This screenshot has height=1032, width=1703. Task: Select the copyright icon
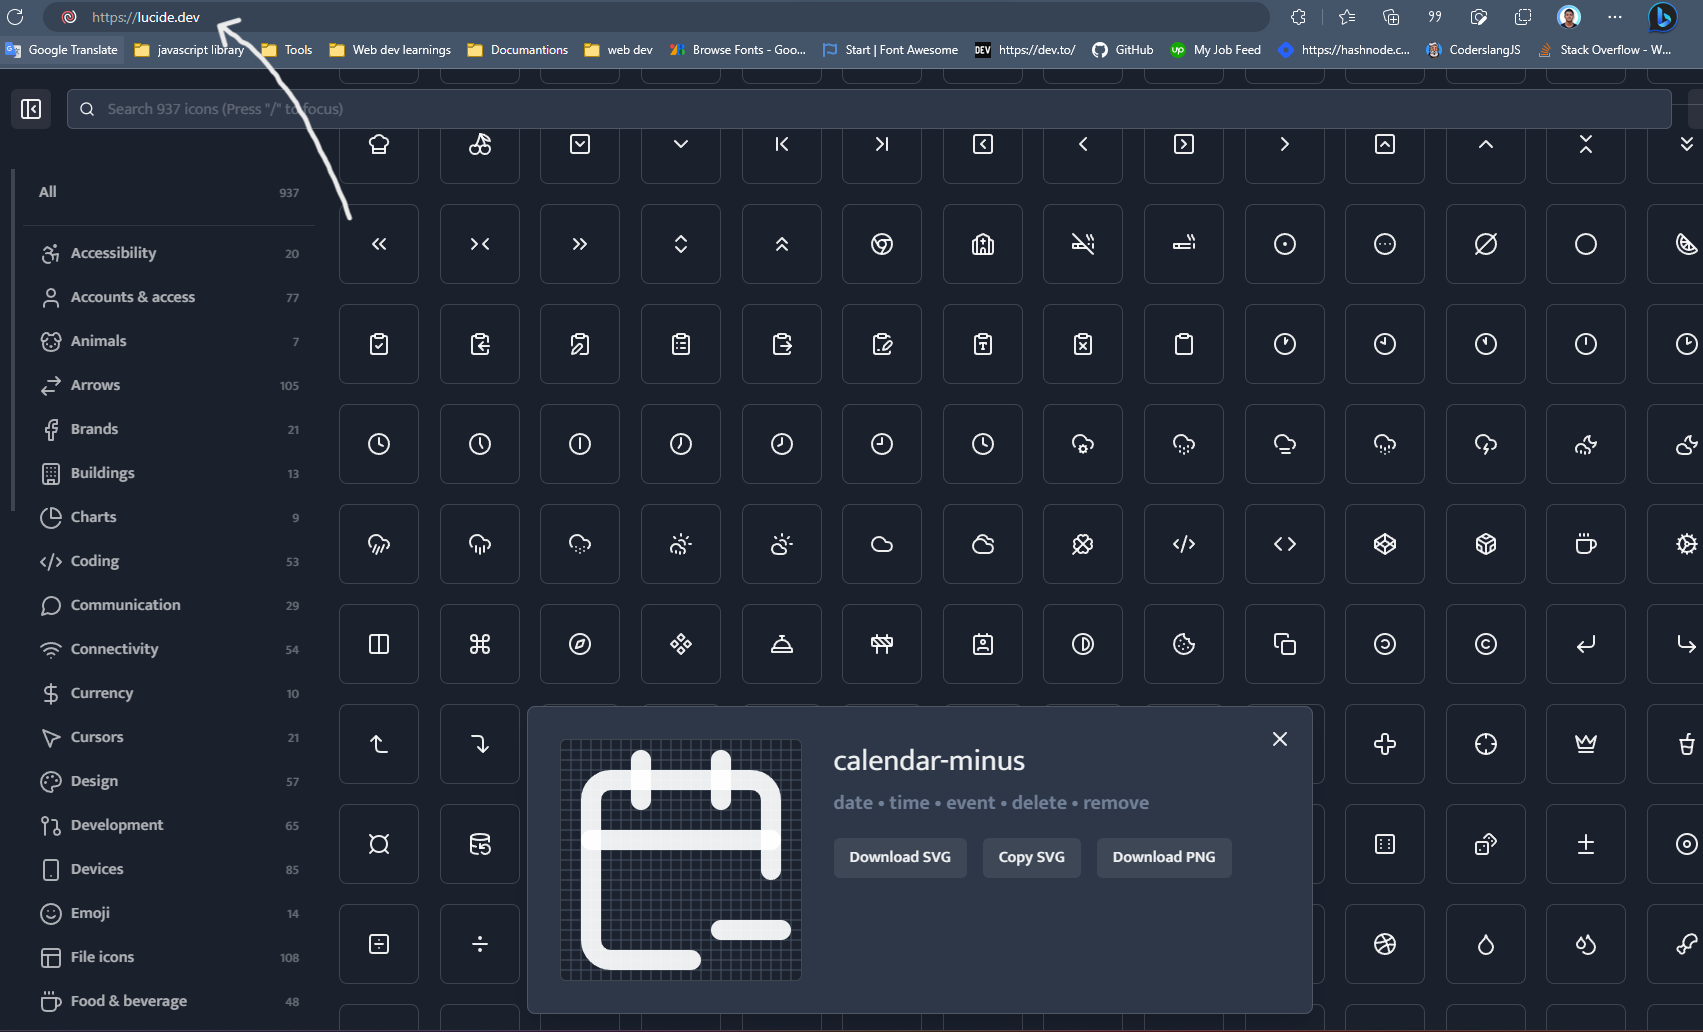[x=1485, y=643]
